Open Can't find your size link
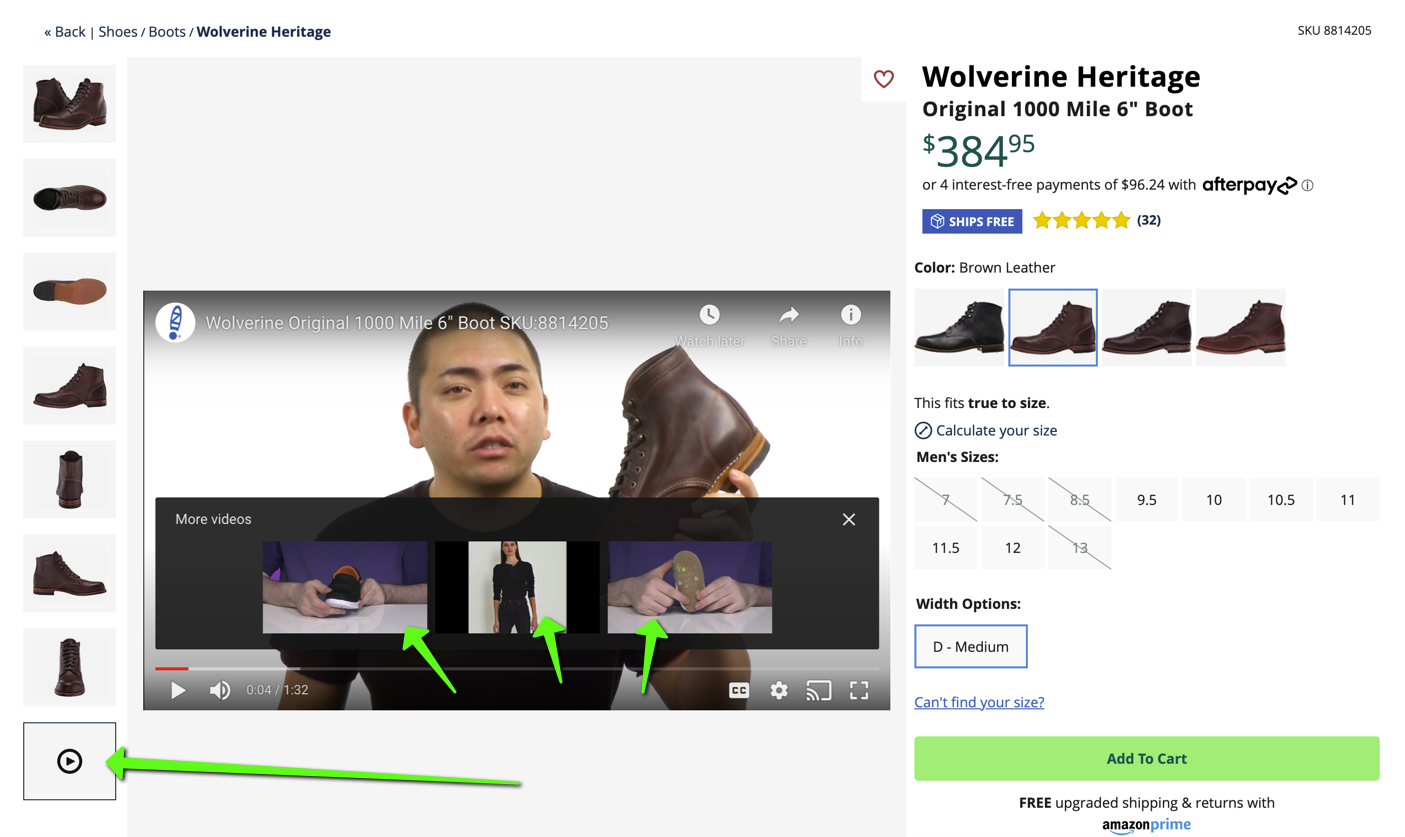 [x=979, y=702]
